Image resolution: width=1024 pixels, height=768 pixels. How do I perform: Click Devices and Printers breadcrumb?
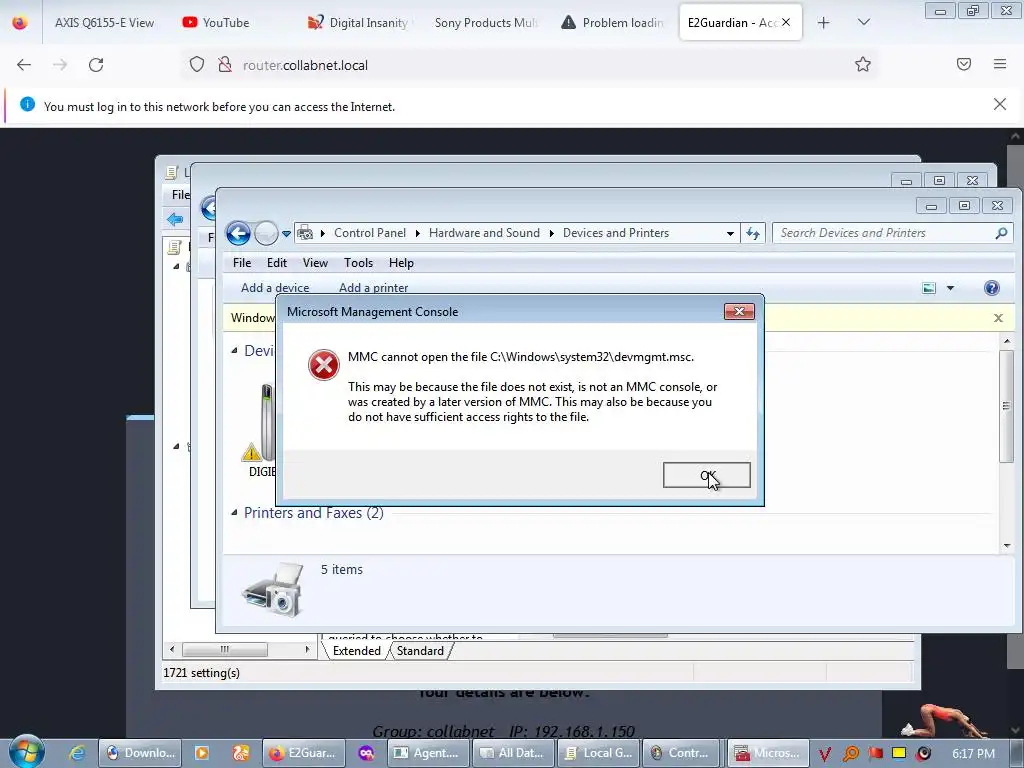click(x=616, y=233)
